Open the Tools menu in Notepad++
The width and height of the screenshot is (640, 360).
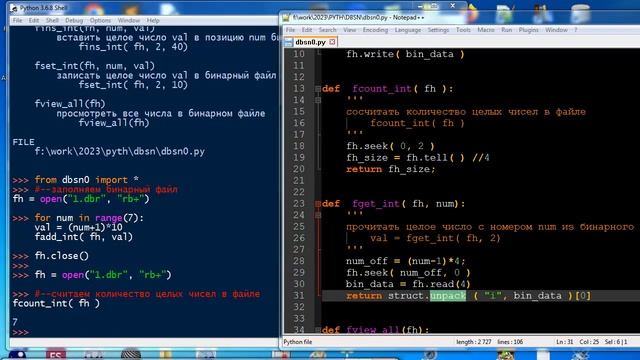click(x=463, y=30)
